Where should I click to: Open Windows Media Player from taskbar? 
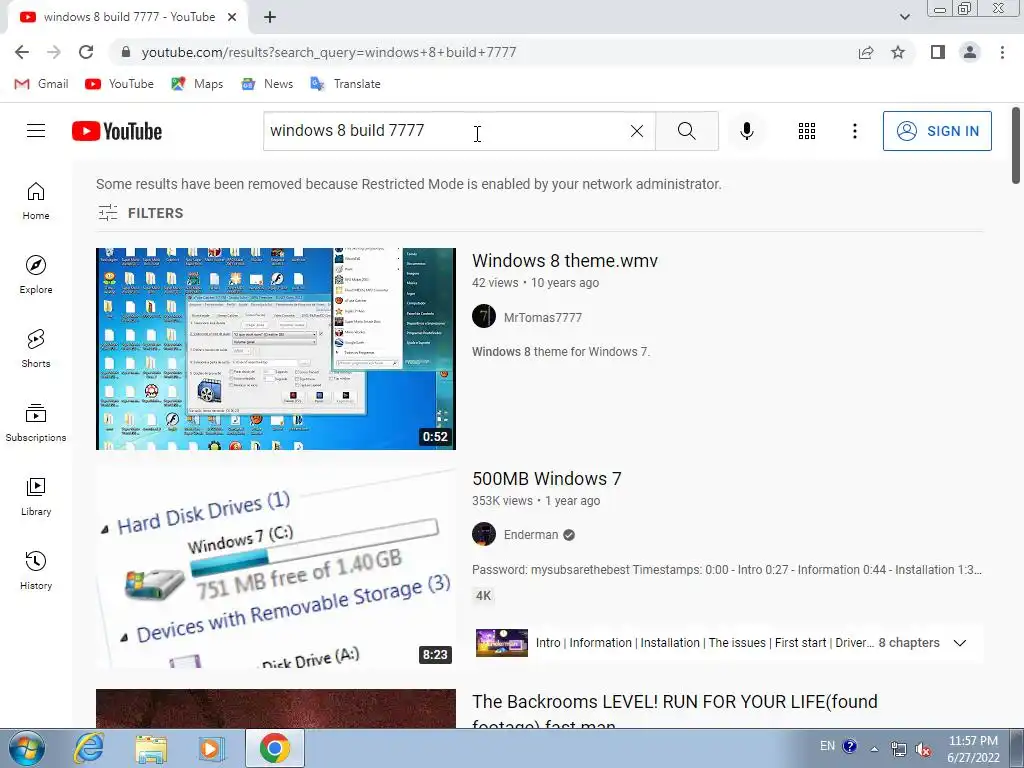click(211, 748)
